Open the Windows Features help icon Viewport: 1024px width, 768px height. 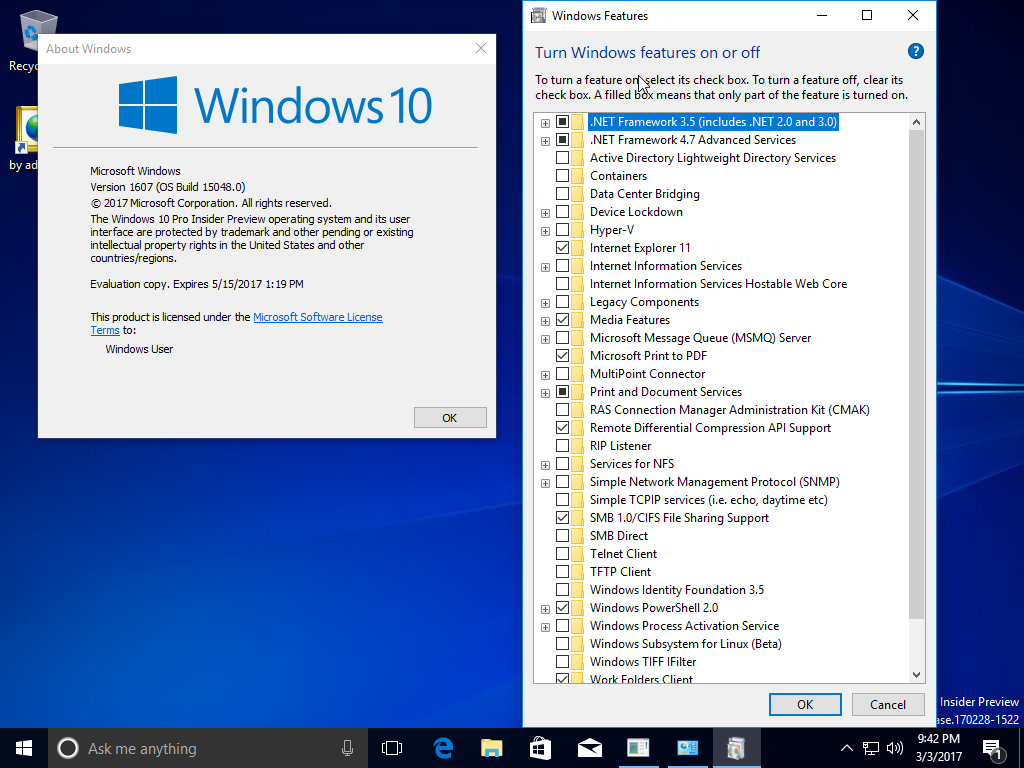point(916,52)
